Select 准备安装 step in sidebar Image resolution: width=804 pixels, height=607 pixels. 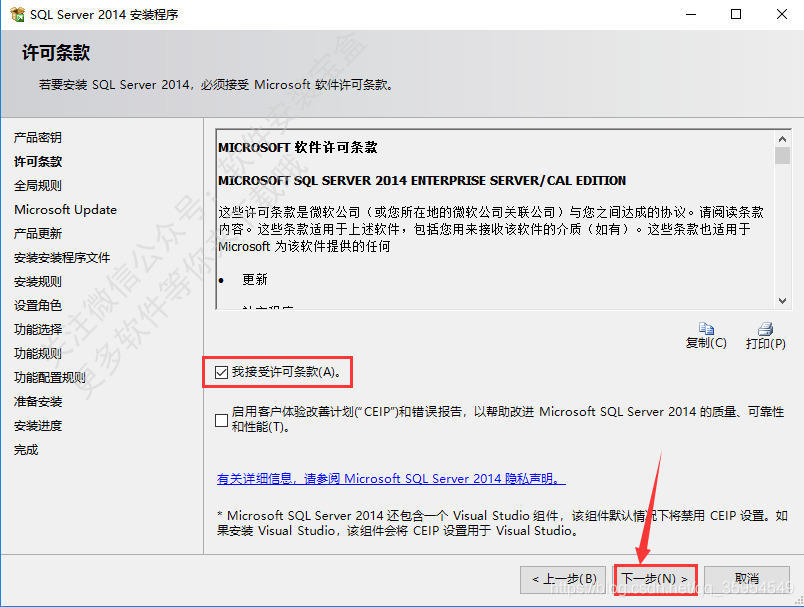37,402
